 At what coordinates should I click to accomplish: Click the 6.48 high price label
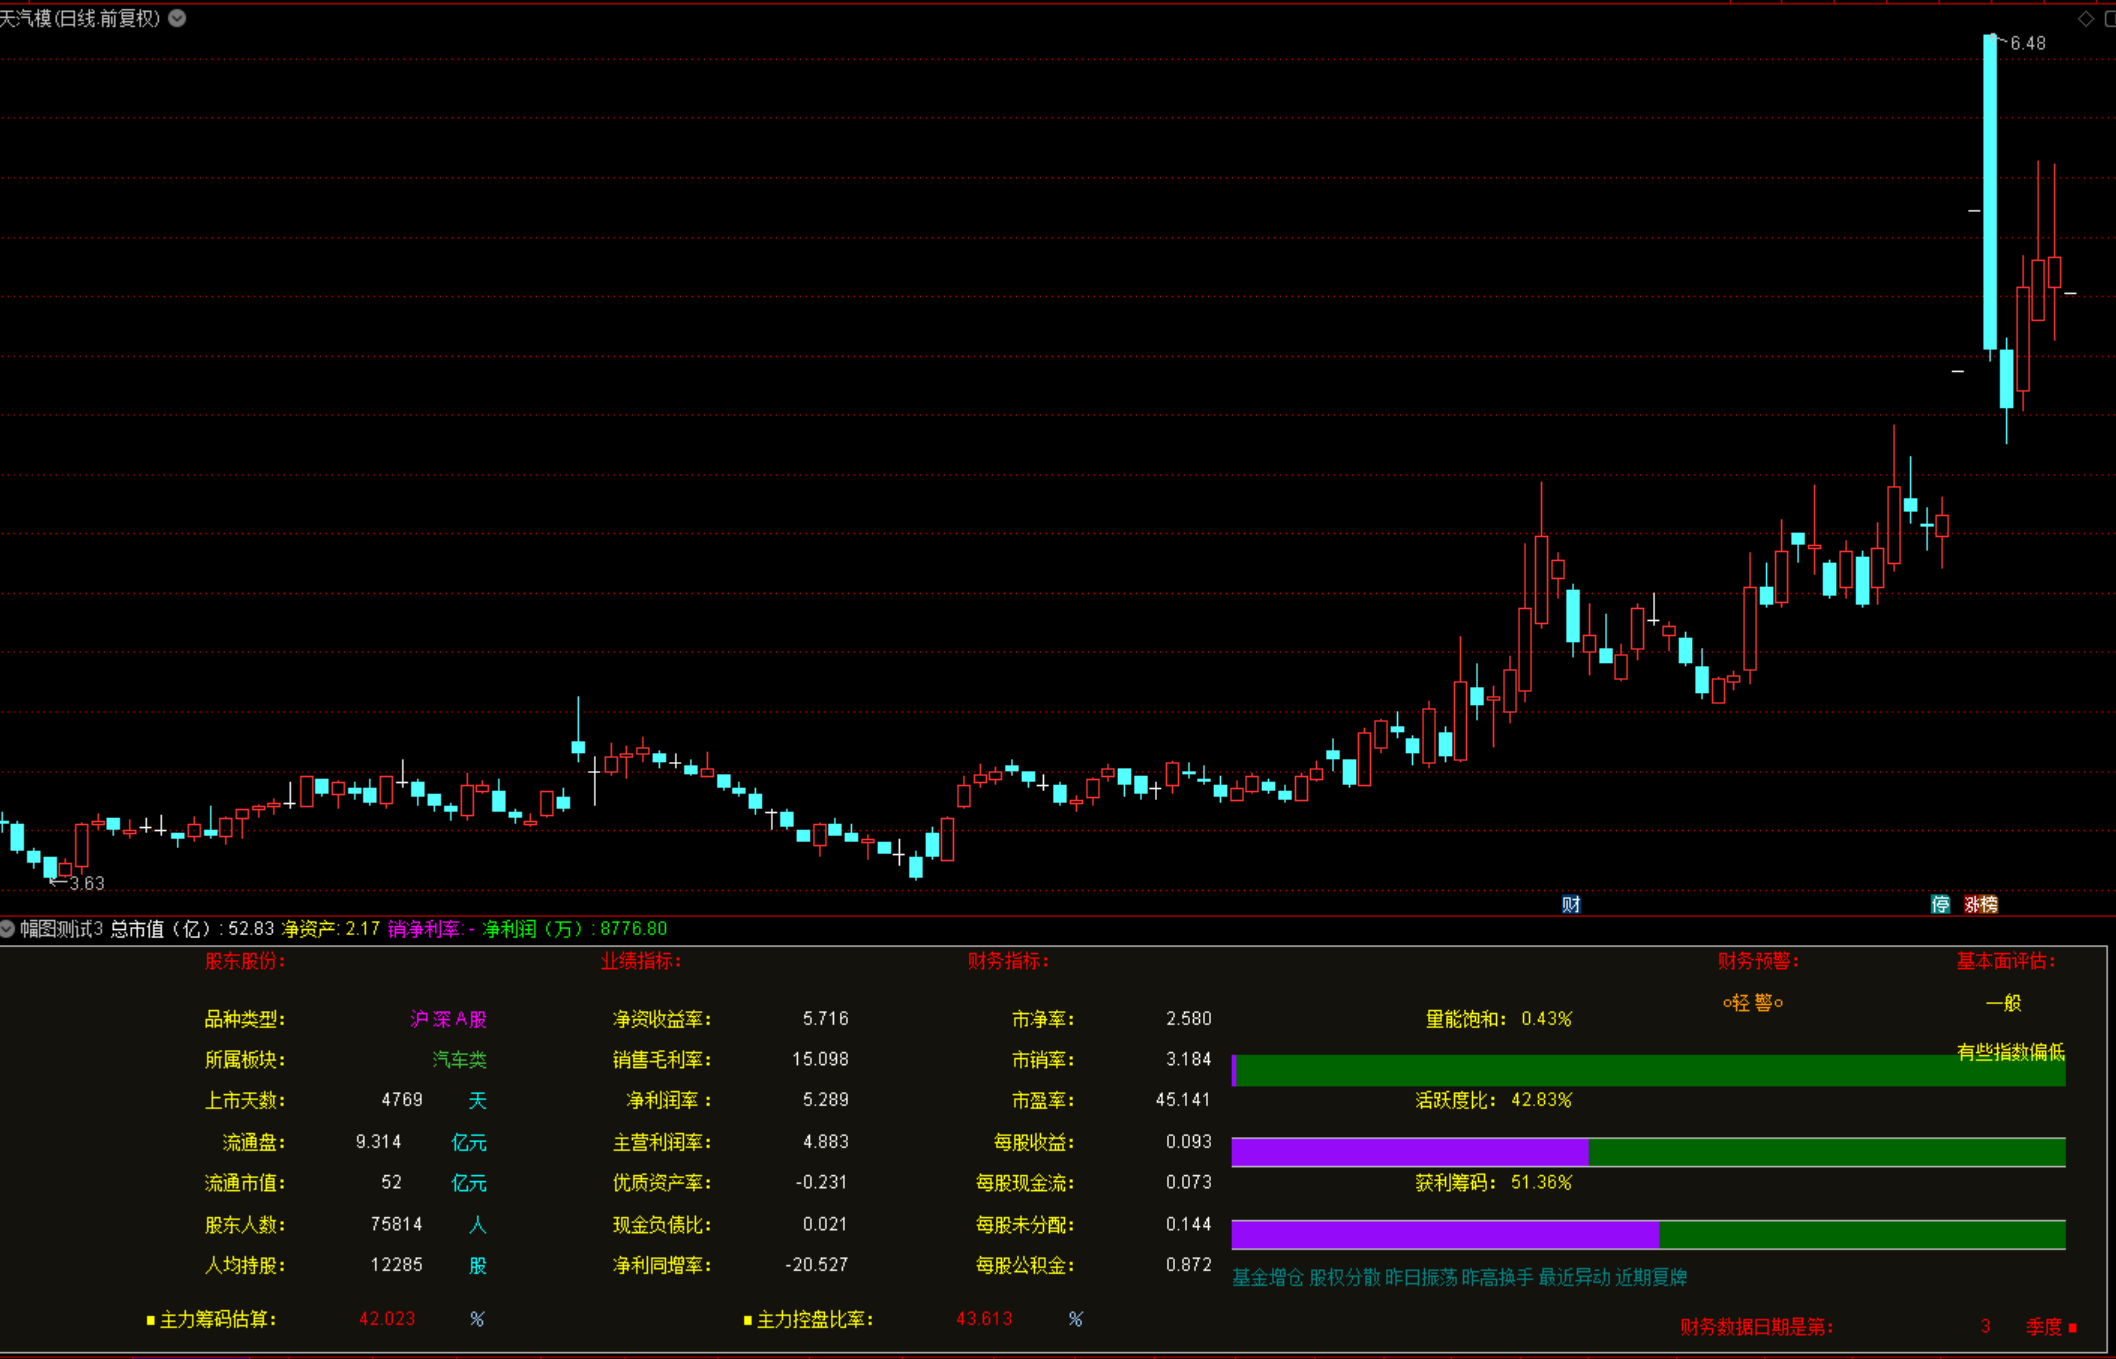pyautogui.click(x=2027, y=43)
